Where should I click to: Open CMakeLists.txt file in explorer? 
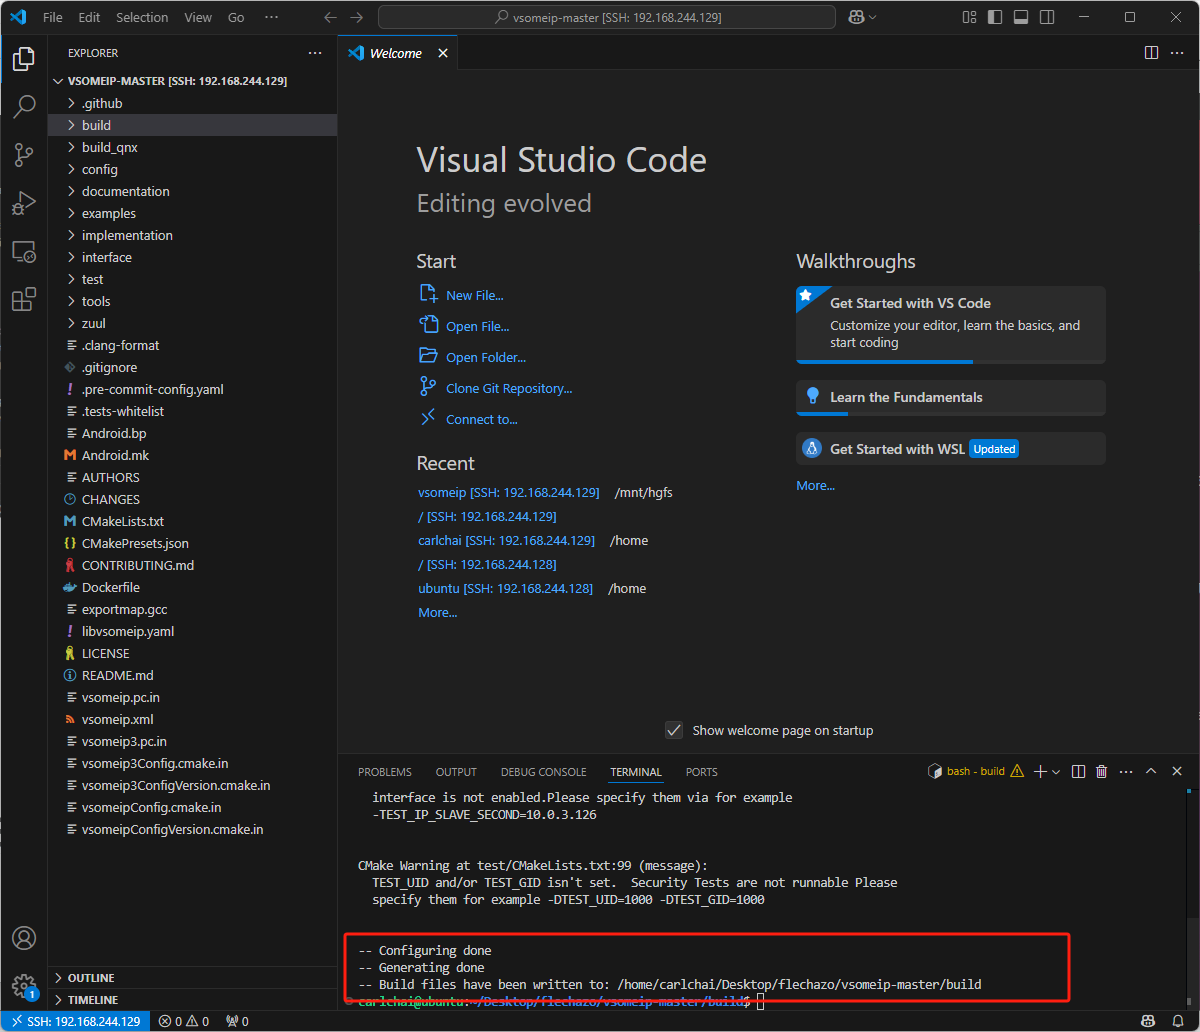[x=192, y=521]
